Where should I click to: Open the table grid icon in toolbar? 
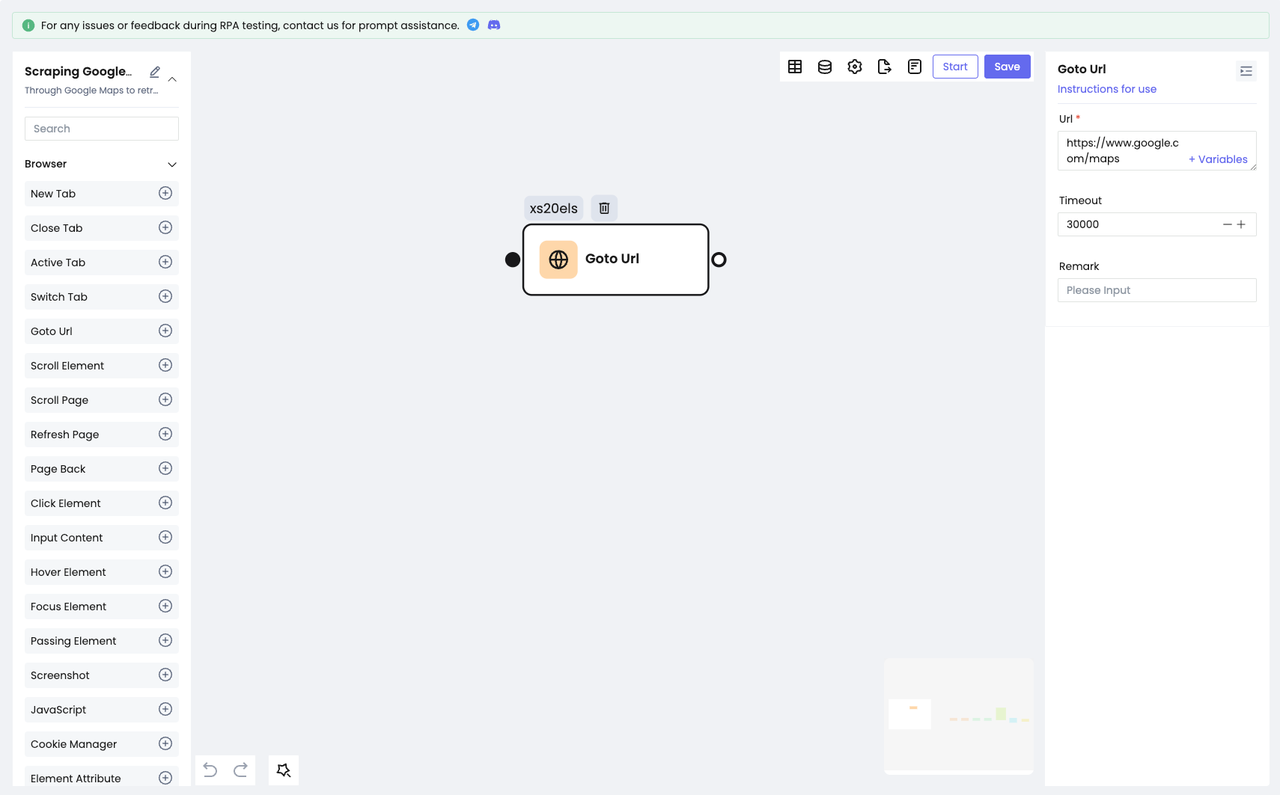coord(795,67)
